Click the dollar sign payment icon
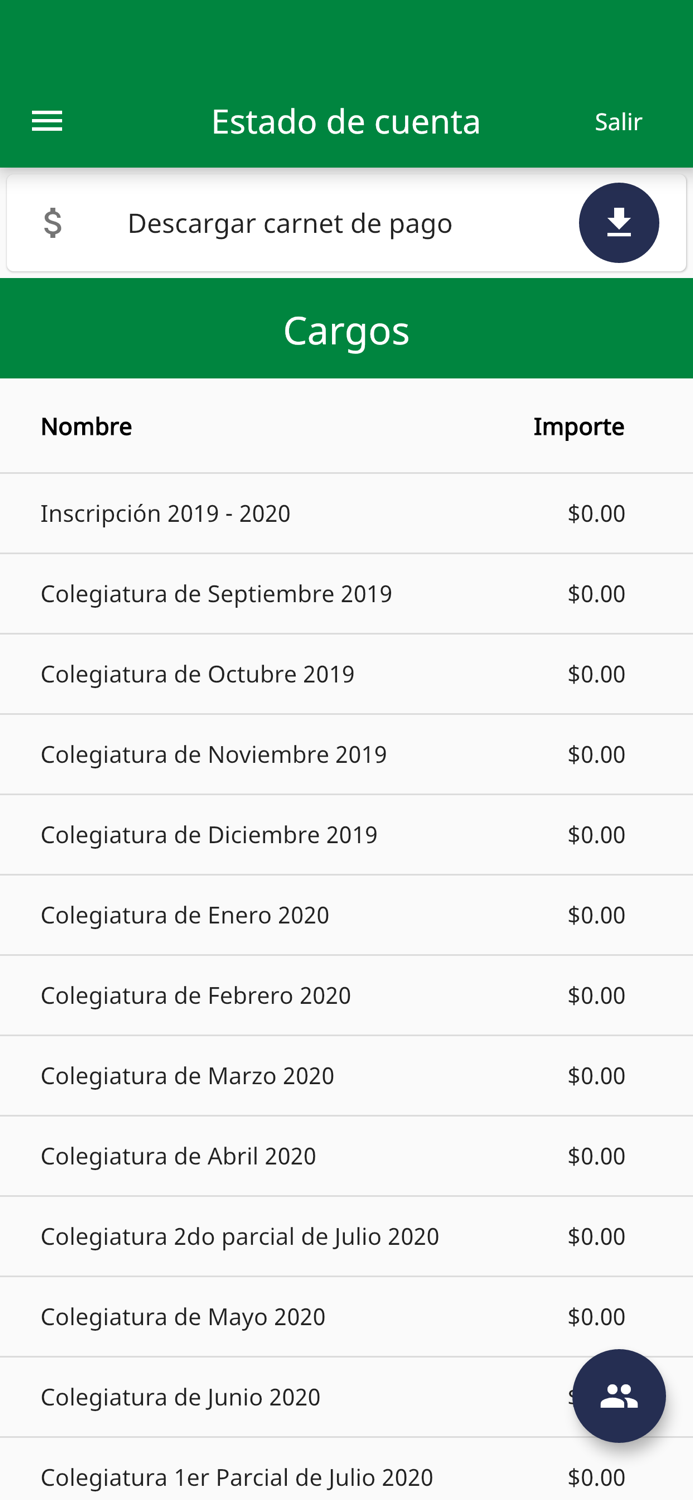Viewport: 693px width, 1500px height. [53, 222]
